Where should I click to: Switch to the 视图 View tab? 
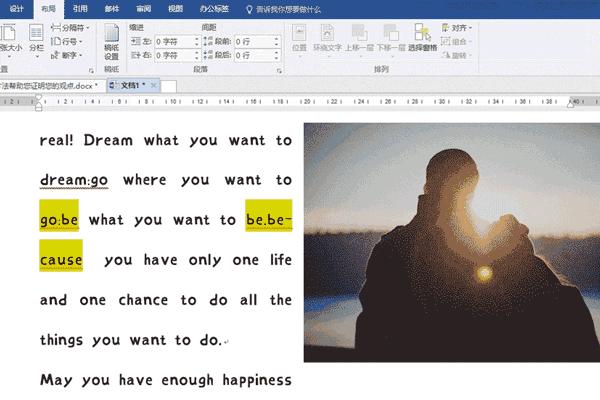[175, 9]
